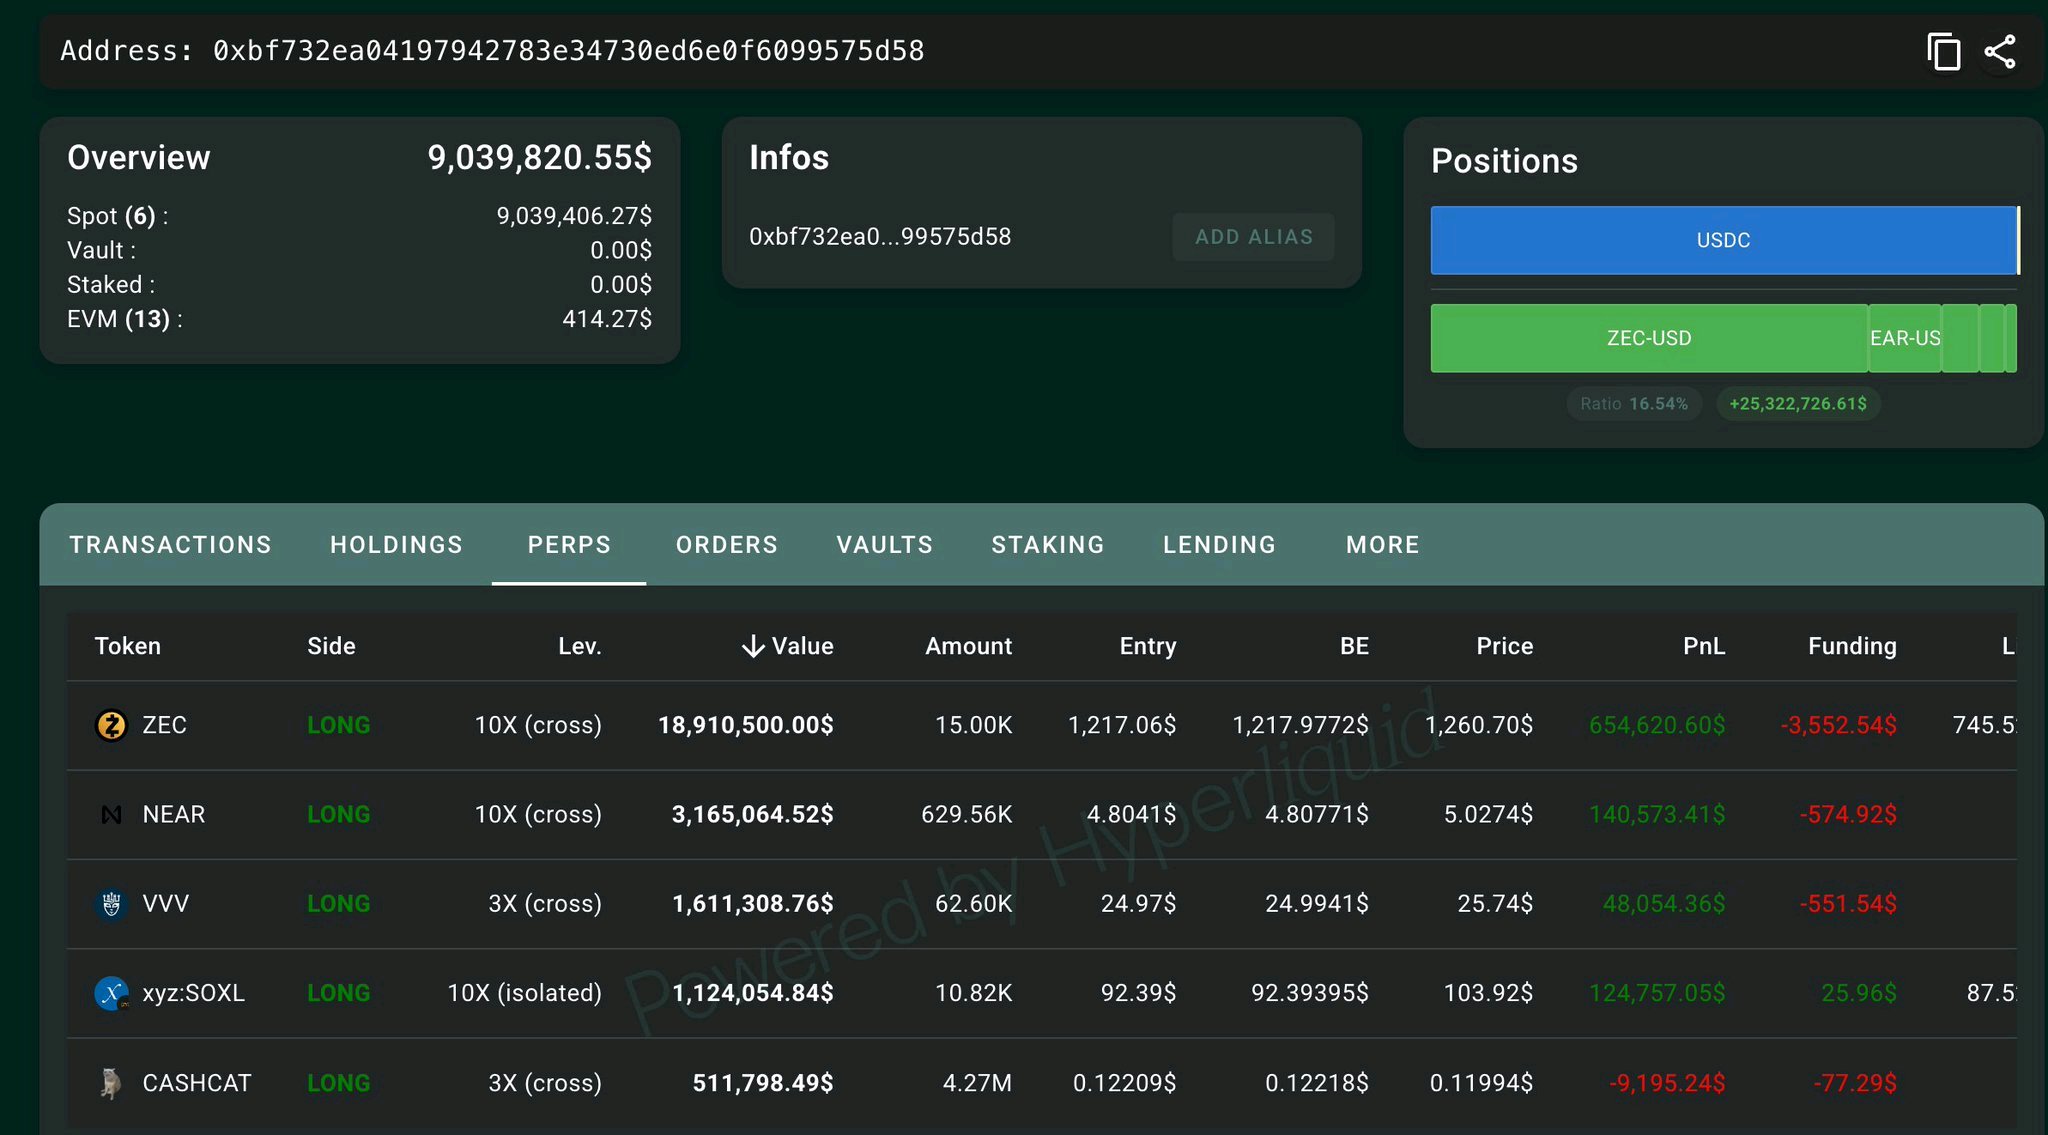Switch to the TRANSACTIONS tab

pos(170,545)
